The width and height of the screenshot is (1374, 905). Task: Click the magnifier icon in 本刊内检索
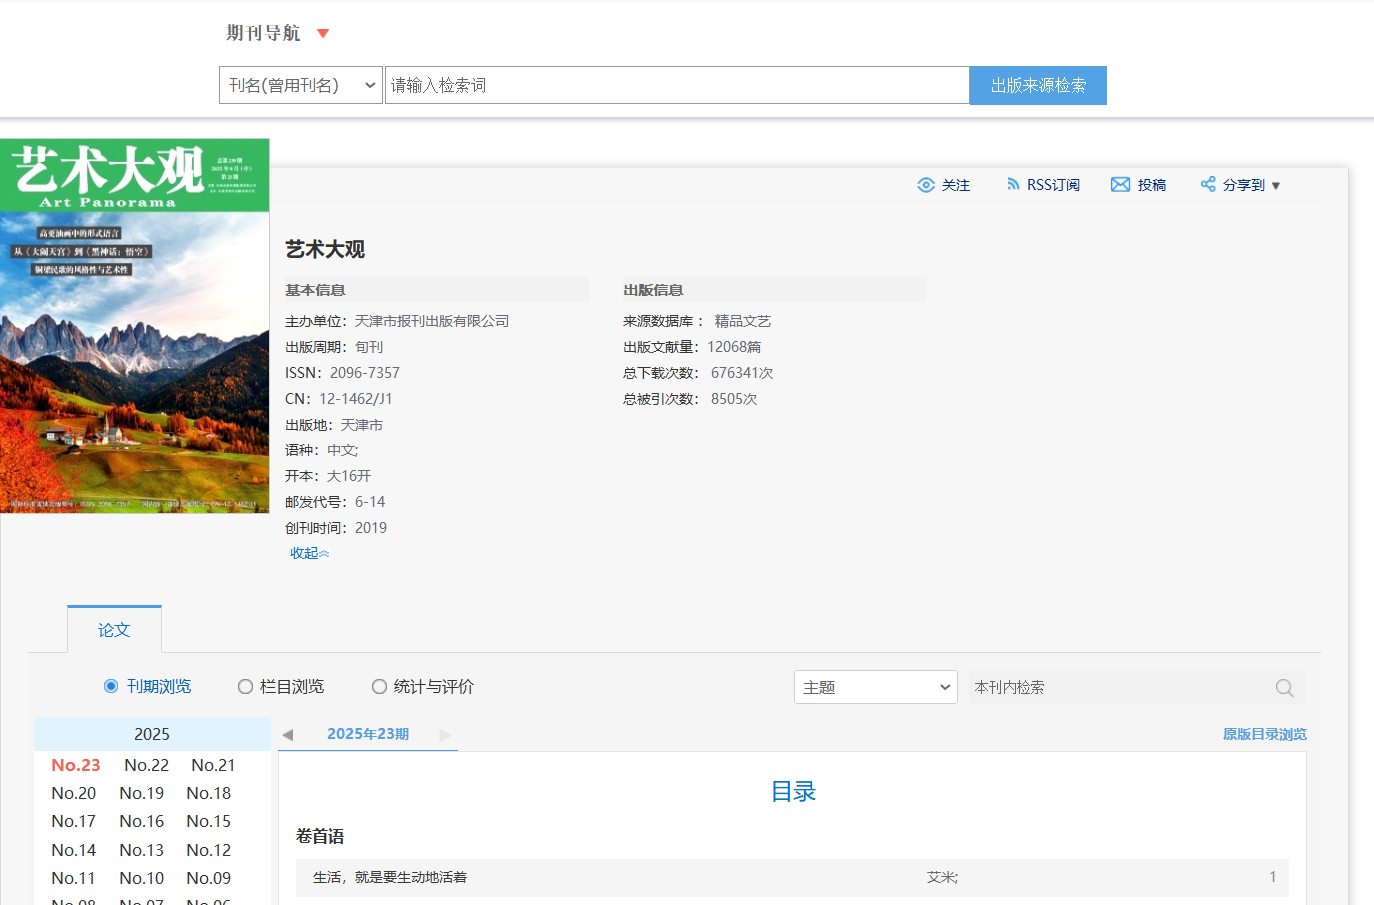pos(1285,688)
